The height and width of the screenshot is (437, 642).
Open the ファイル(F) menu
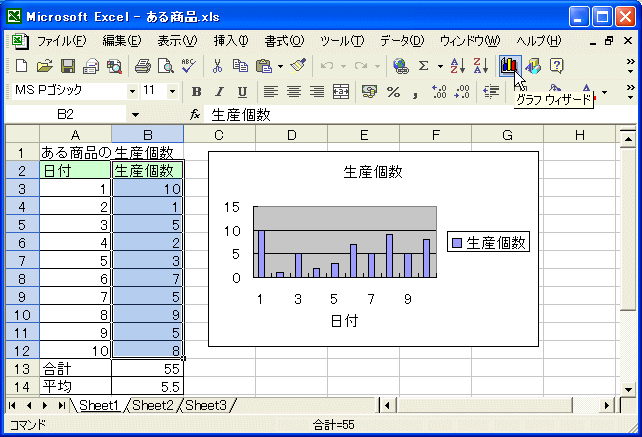(x=62, y=41)
